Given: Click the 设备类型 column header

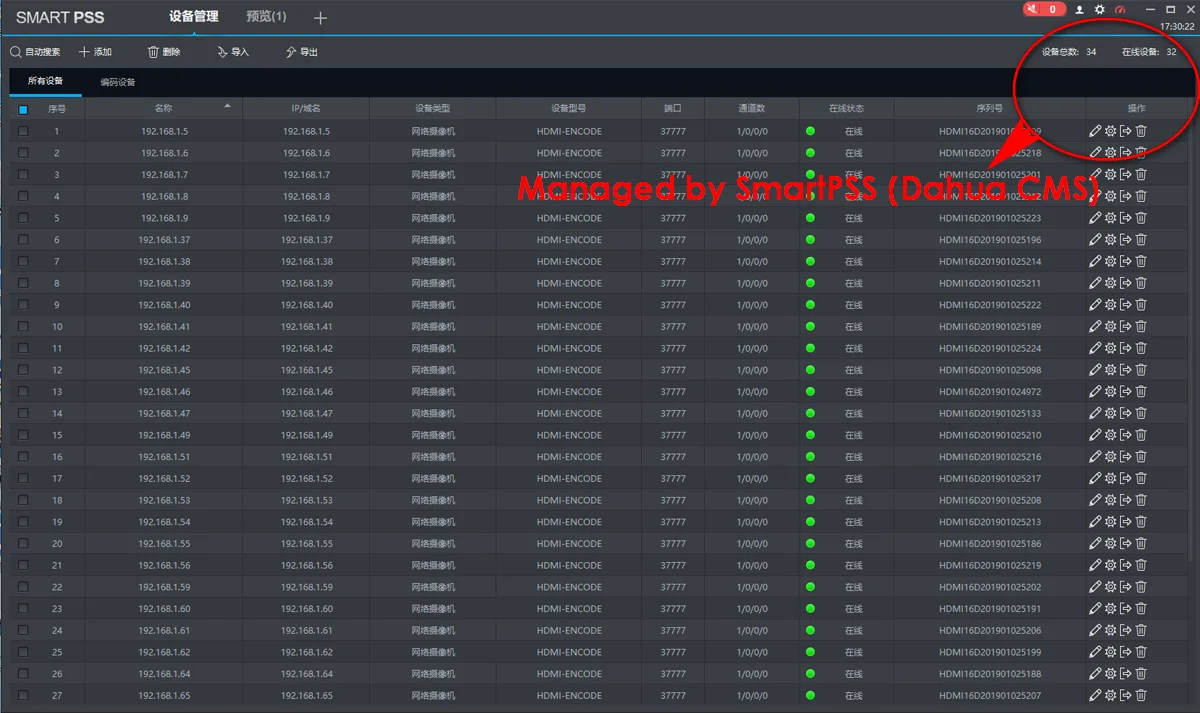Looking at the screenshot, I should pos(433,108).
